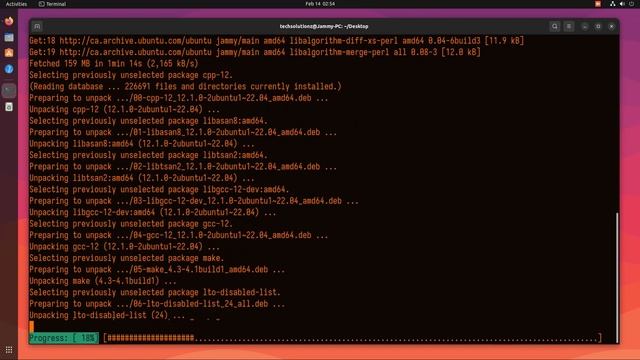
Task: Click the 'Unpacking libtsan2:amd64' line
Action: pos(142,178)
